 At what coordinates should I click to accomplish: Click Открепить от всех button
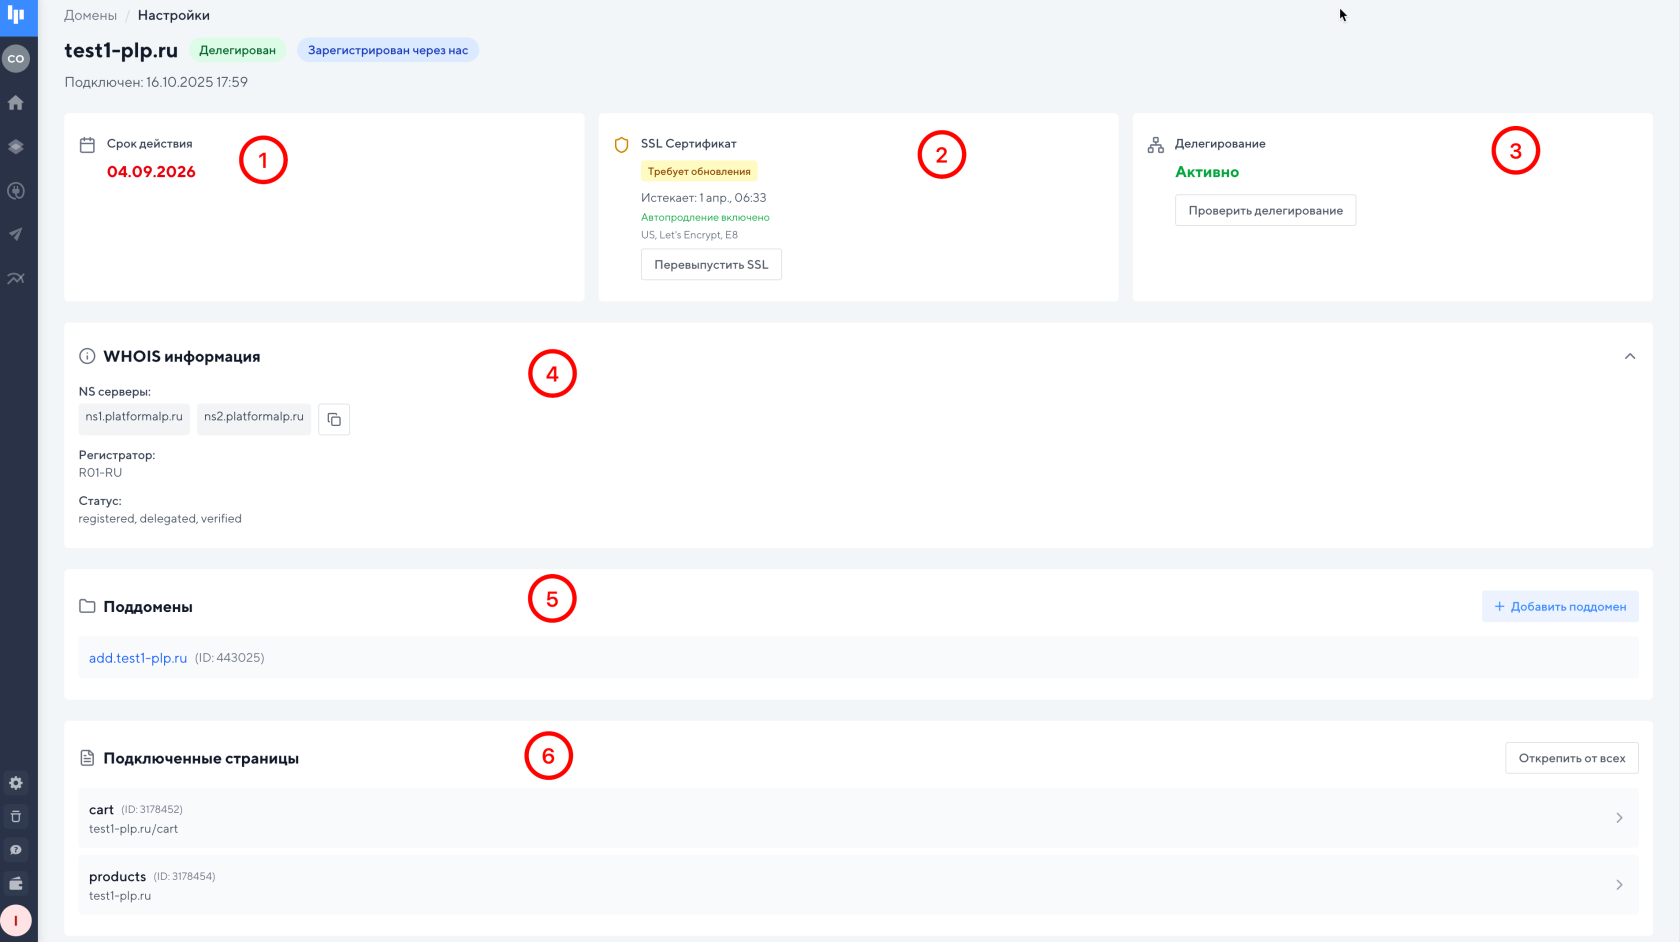click(1572, 758)
